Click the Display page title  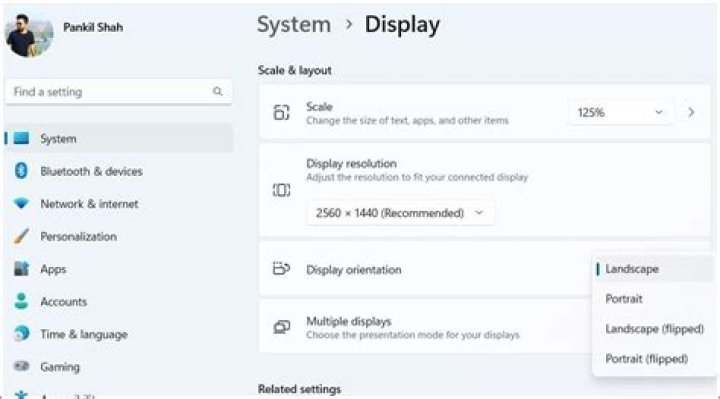[x=402, y=25]
